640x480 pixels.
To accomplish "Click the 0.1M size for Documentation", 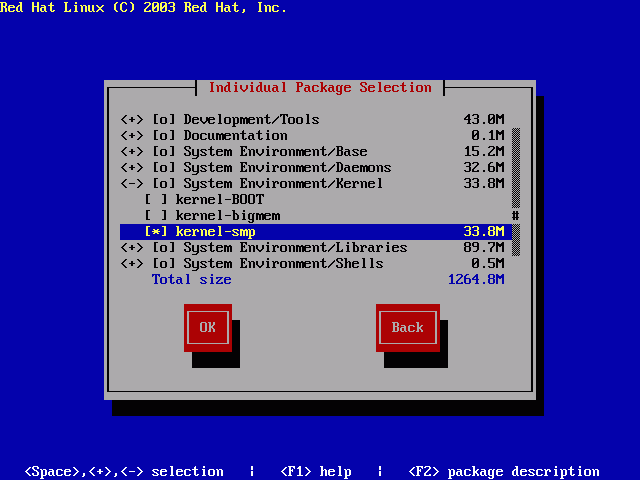I will tap(488, 136).
